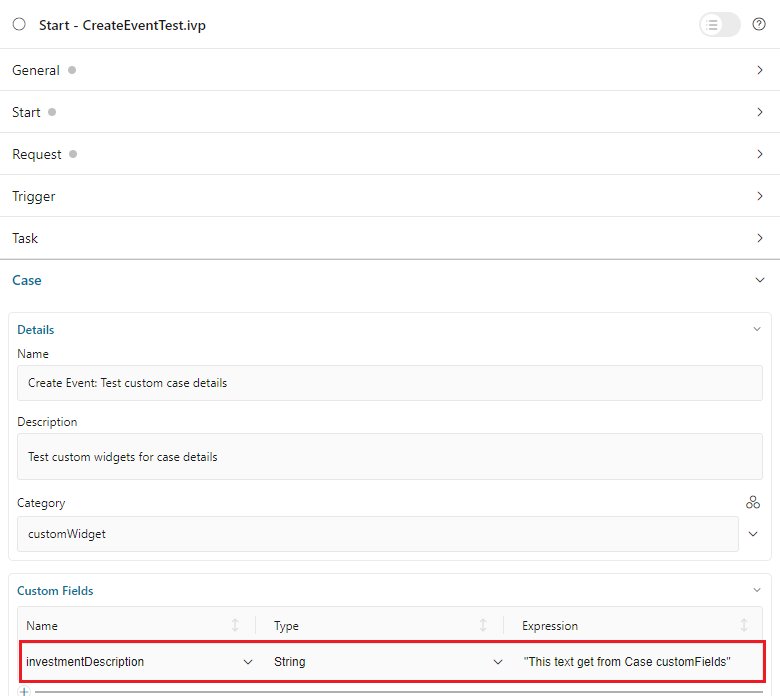Open the String type dropdown
This screenshot has width=780, height=696.
click(x=497, y=662)
